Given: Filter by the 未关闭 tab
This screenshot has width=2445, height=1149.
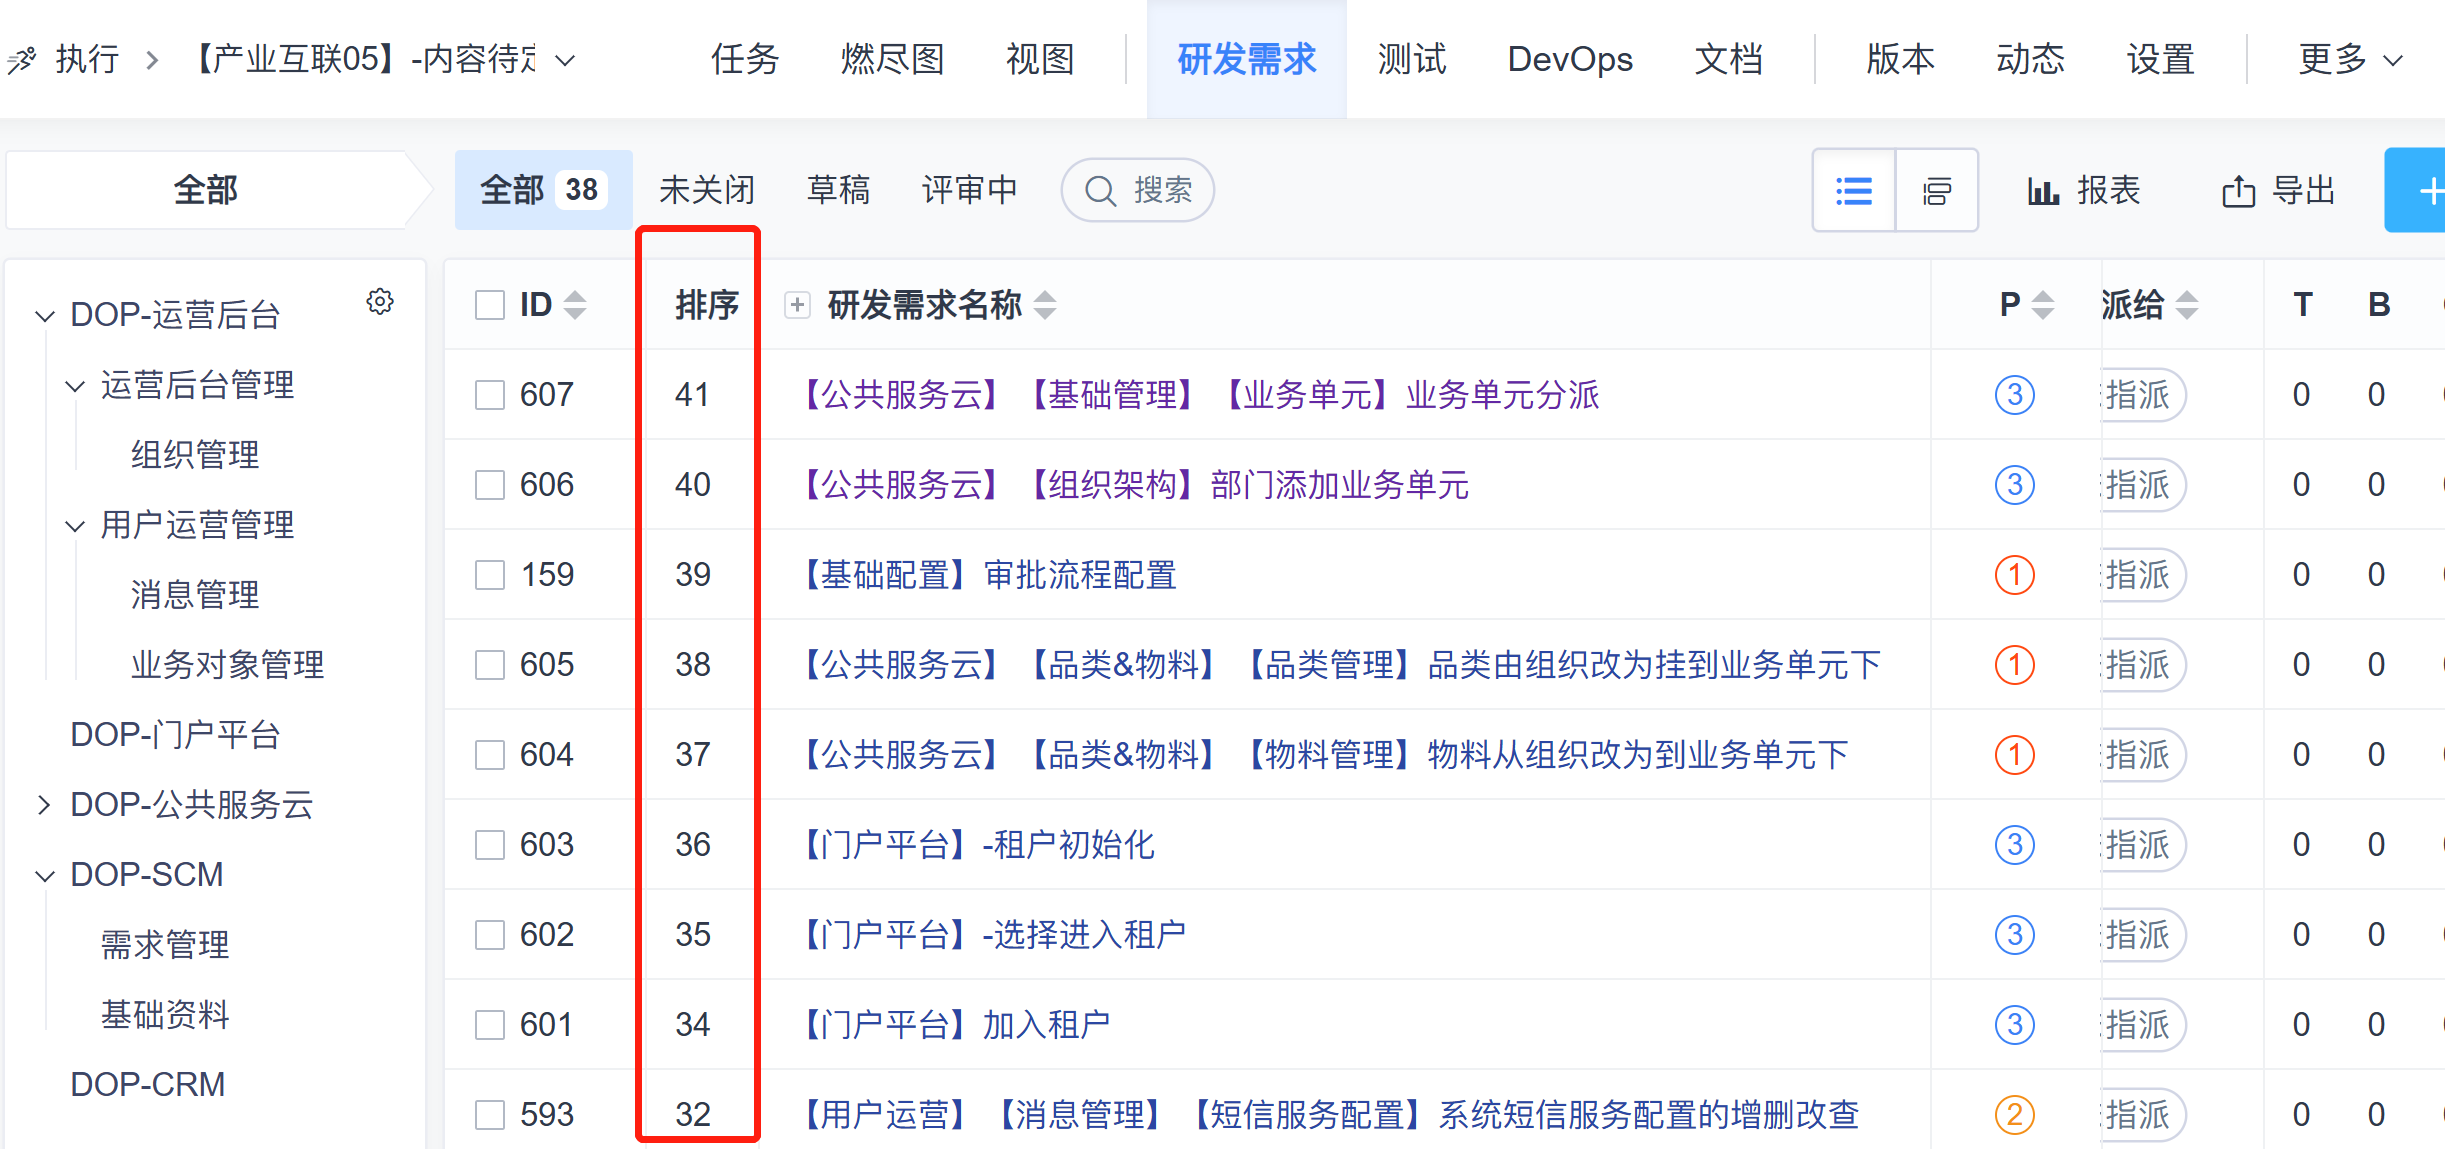Looking at the screenshot, I should [x=706, y=190].
